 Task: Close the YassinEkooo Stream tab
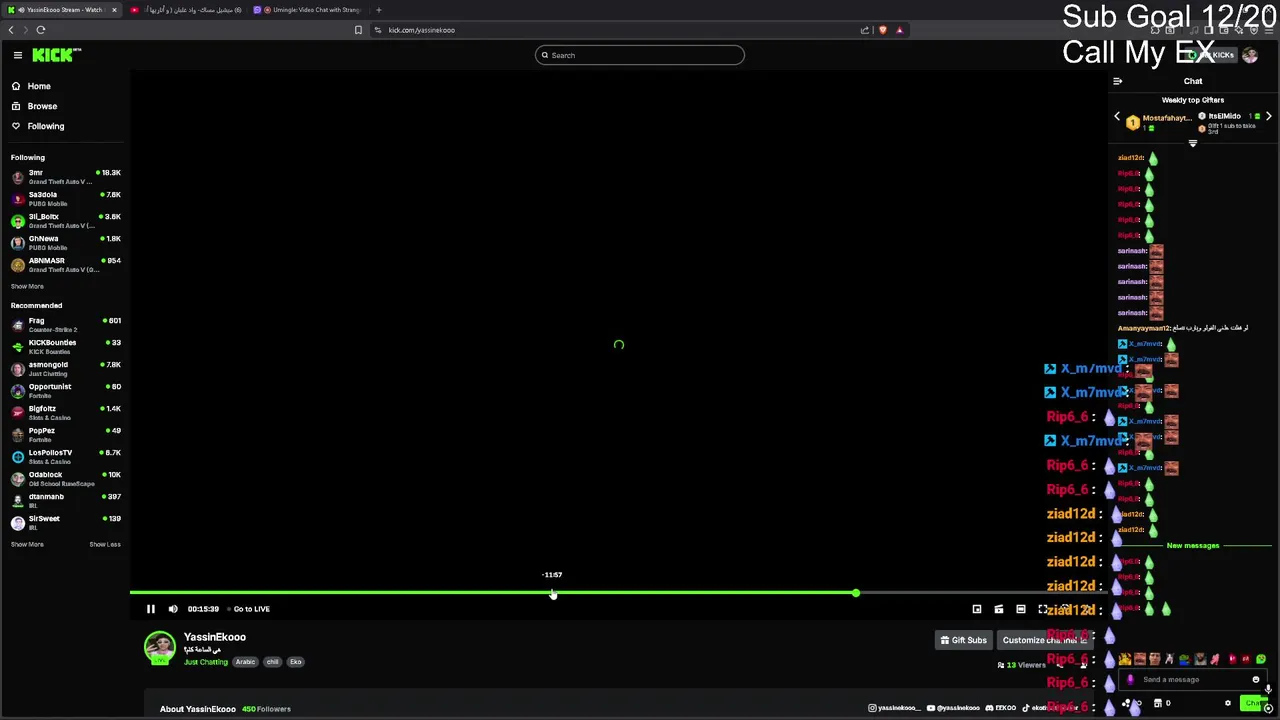[x=114, y=10]
